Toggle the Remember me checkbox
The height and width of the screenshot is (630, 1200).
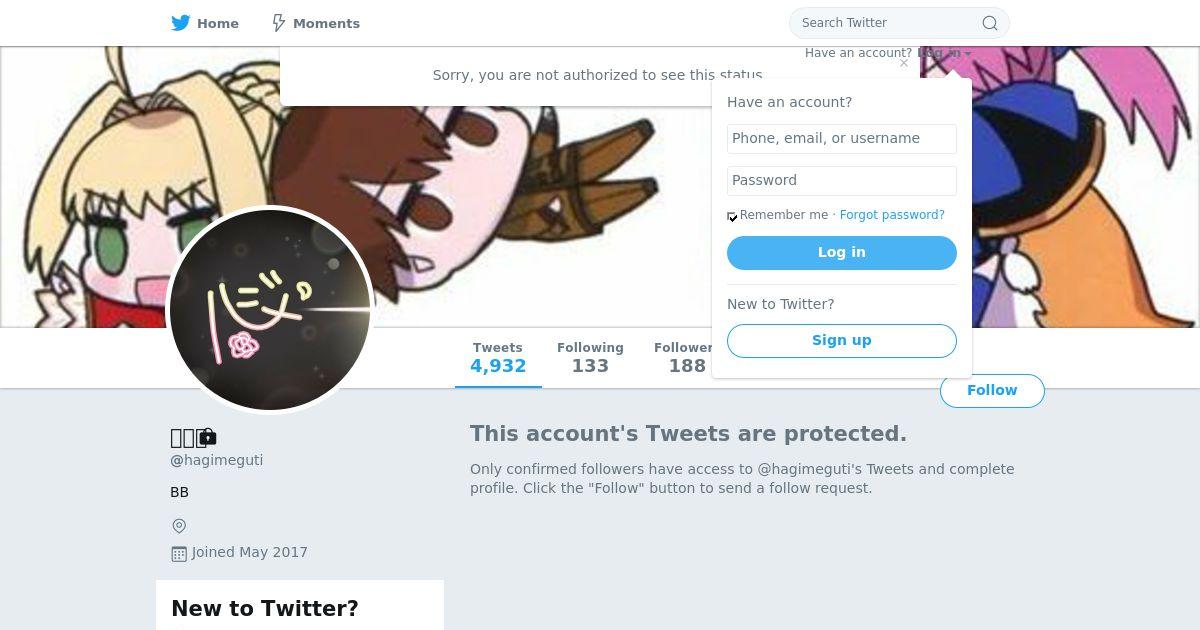tap(733, 216)
